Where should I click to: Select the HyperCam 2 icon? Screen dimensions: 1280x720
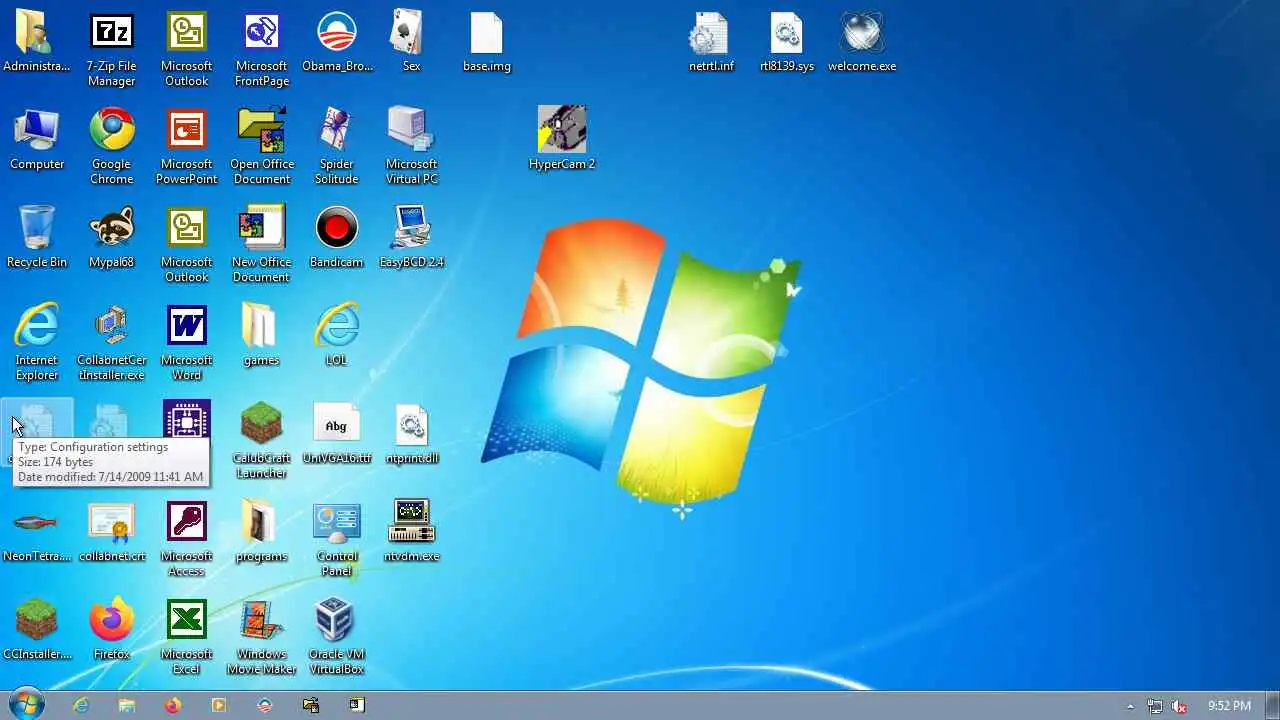coord(562,138)
